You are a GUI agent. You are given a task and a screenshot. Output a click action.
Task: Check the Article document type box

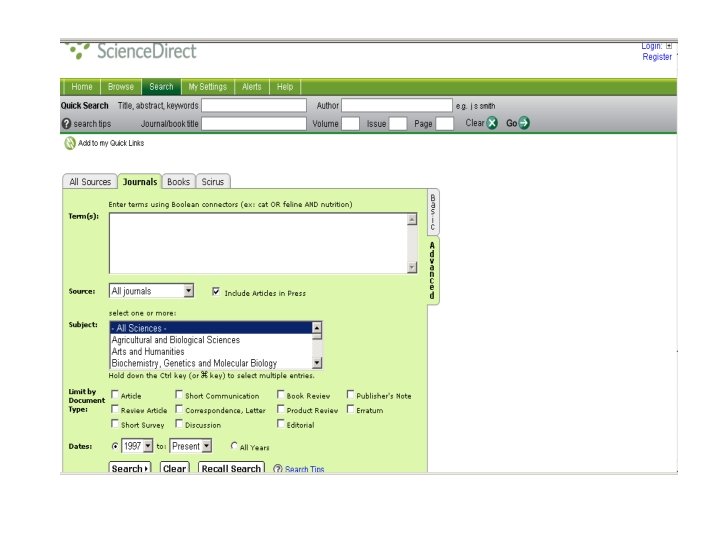point(115,394)
